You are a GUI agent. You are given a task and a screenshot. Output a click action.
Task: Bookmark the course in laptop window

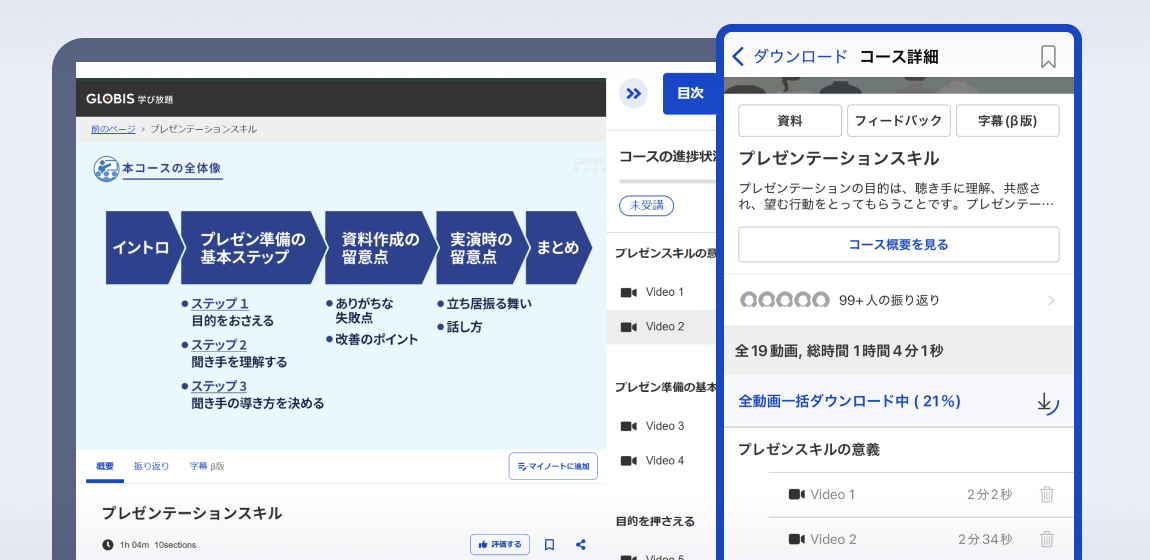(x=549, y=545)
